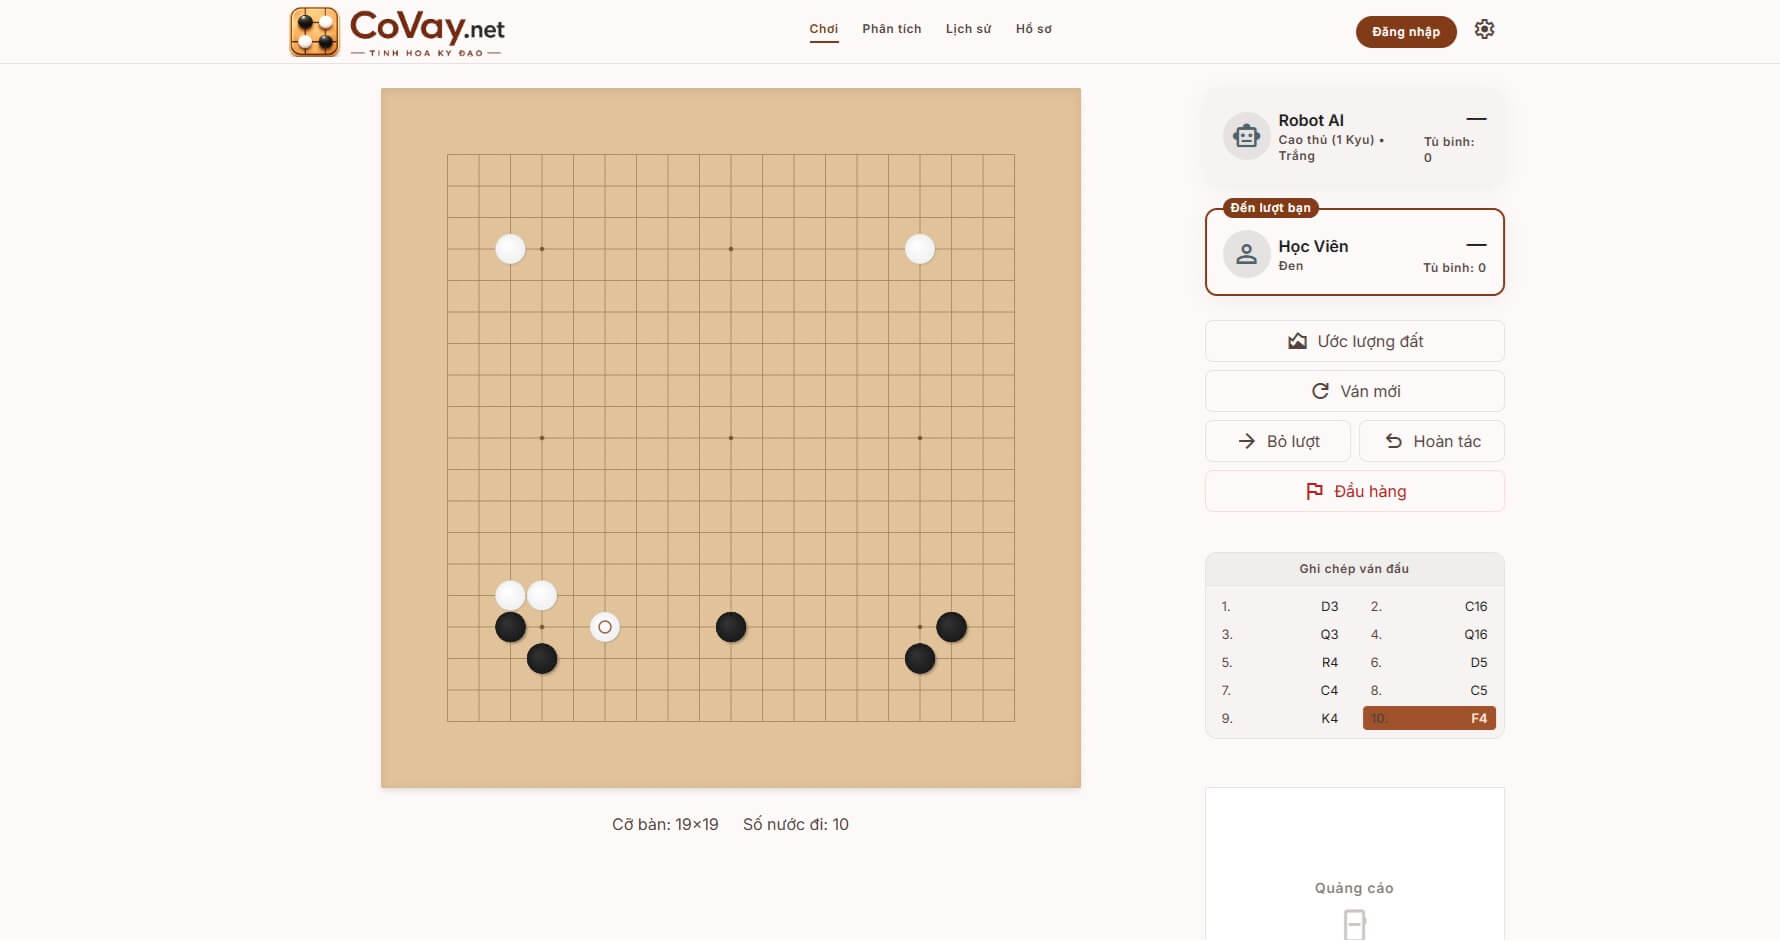
Task: Click the Robot AI player name
Action: 1311,120
